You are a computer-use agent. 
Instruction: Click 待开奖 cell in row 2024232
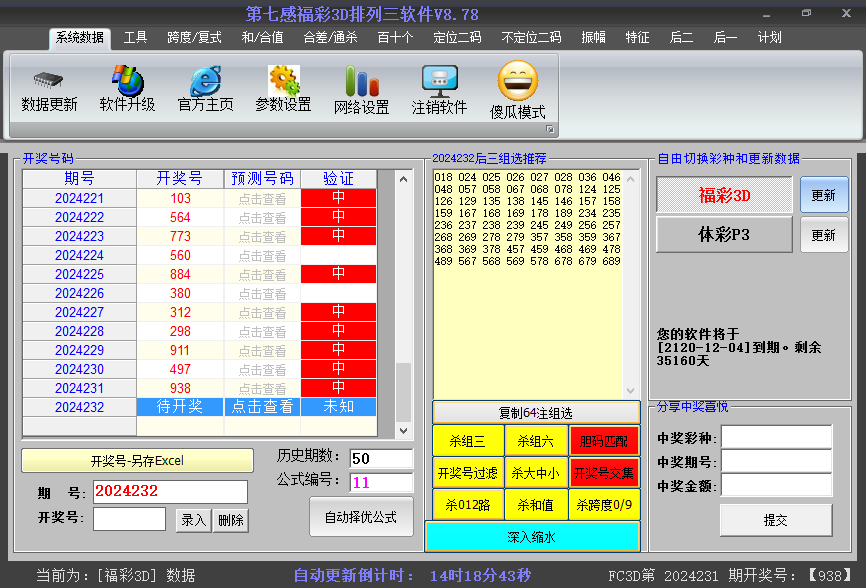pyautogui.click(x=180, y=407)
